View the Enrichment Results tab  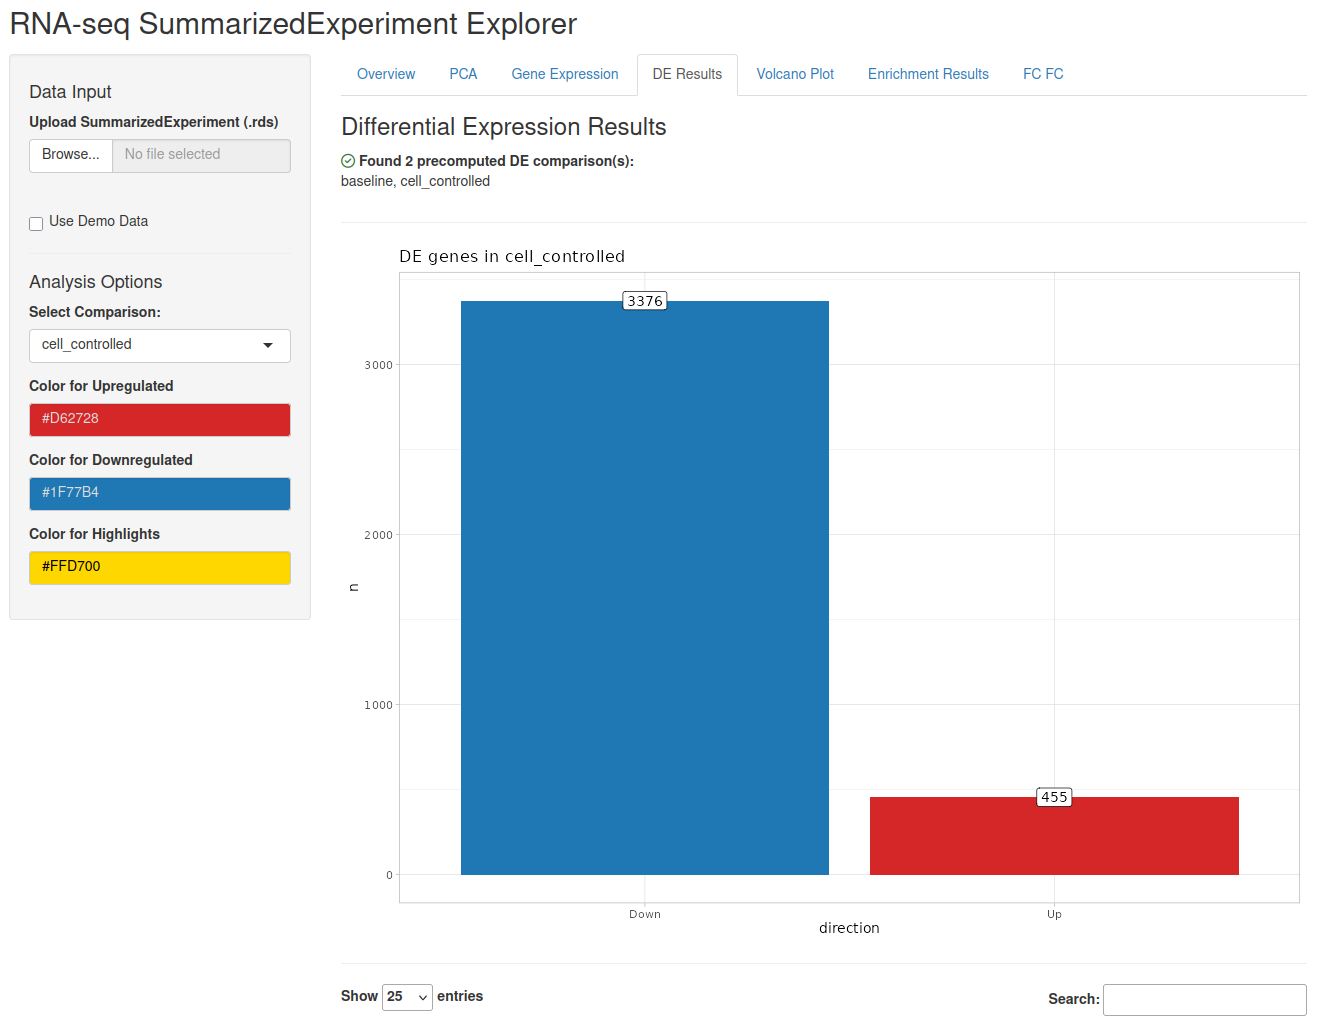[x=928, y=74]
